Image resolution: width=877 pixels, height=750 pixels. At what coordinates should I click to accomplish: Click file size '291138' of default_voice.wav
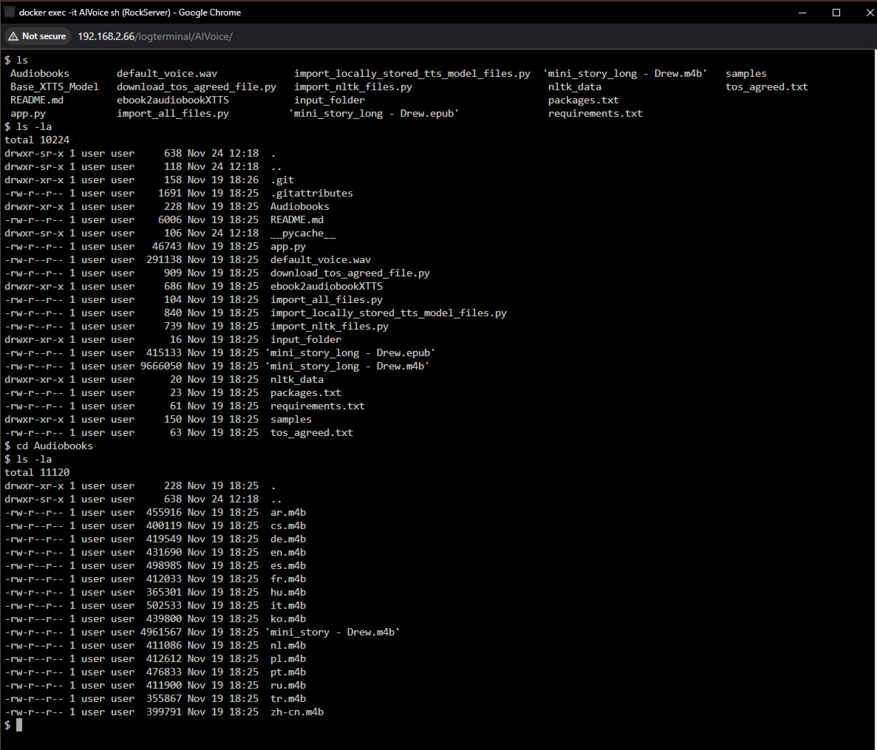pos(164,260)
